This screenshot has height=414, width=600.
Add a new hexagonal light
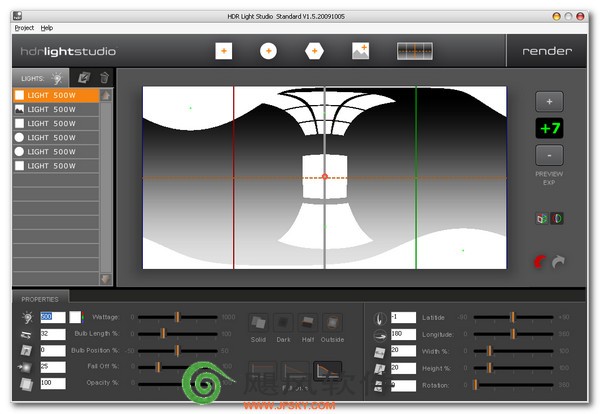pyautogui.click(x=314, y=51)
